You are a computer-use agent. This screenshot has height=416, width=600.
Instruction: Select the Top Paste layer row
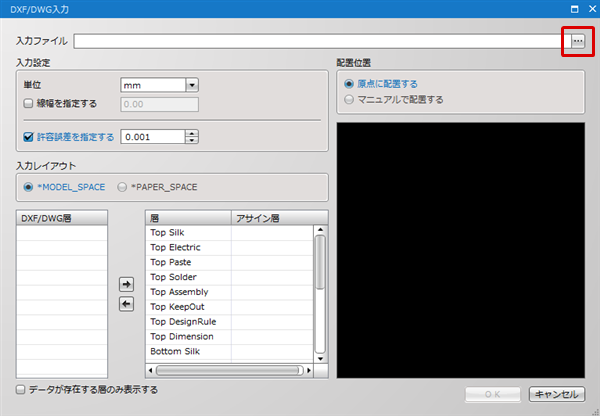pos(230,262)
